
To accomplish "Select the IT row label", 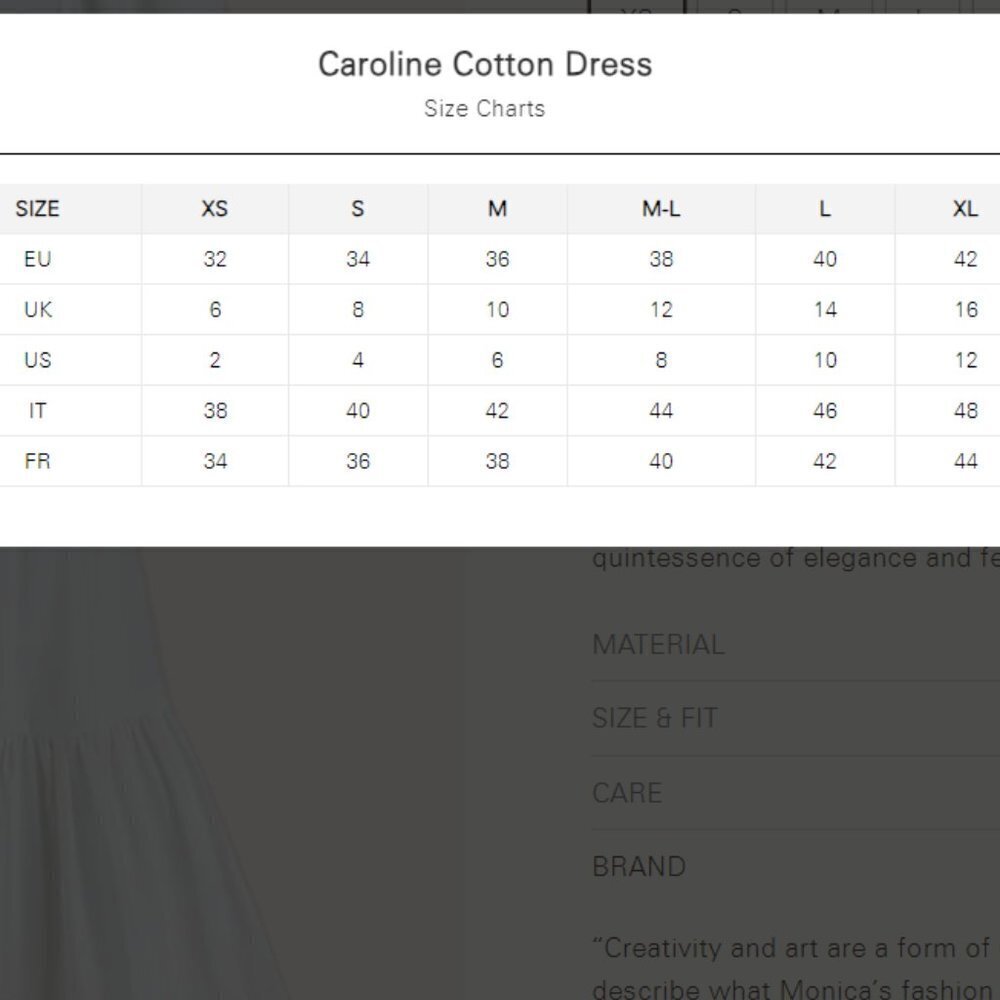I will click(x=38, y=410).
